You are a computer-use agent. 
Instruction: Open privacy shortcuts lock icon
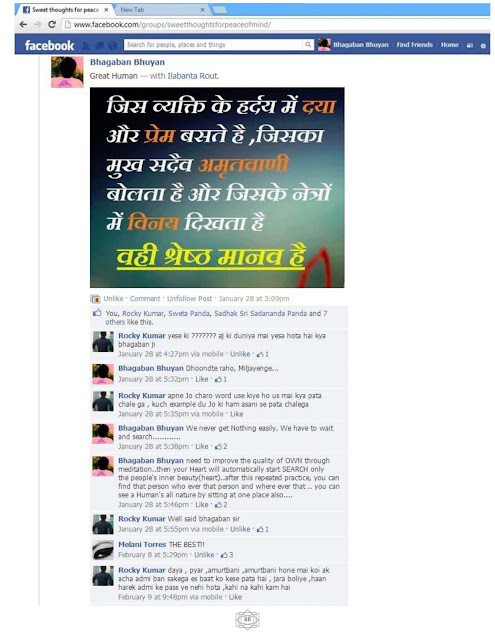click(x=470, y=45)
